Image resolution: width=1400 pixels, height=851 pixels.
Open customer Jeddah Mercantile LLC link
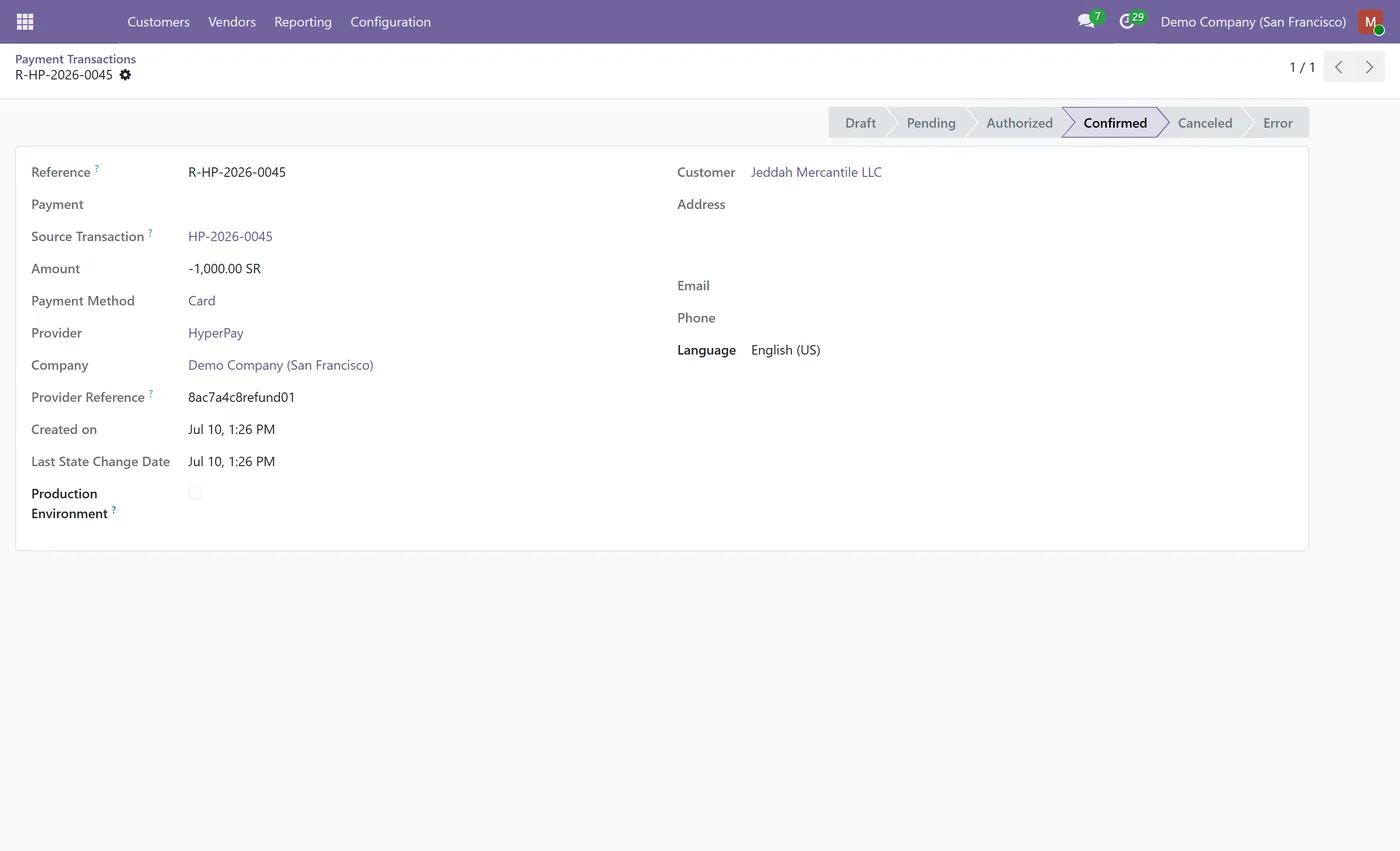tap(816, 172)
